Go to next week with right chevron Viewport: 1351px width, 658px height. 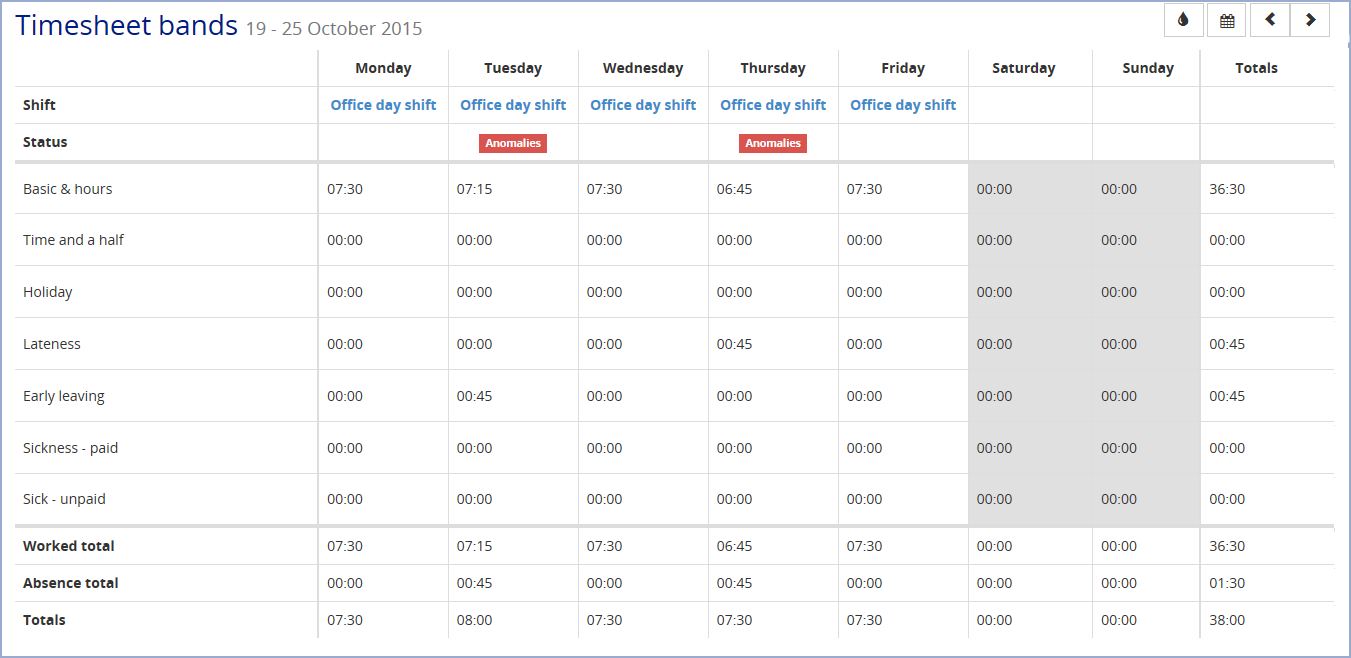point(1310,20)
